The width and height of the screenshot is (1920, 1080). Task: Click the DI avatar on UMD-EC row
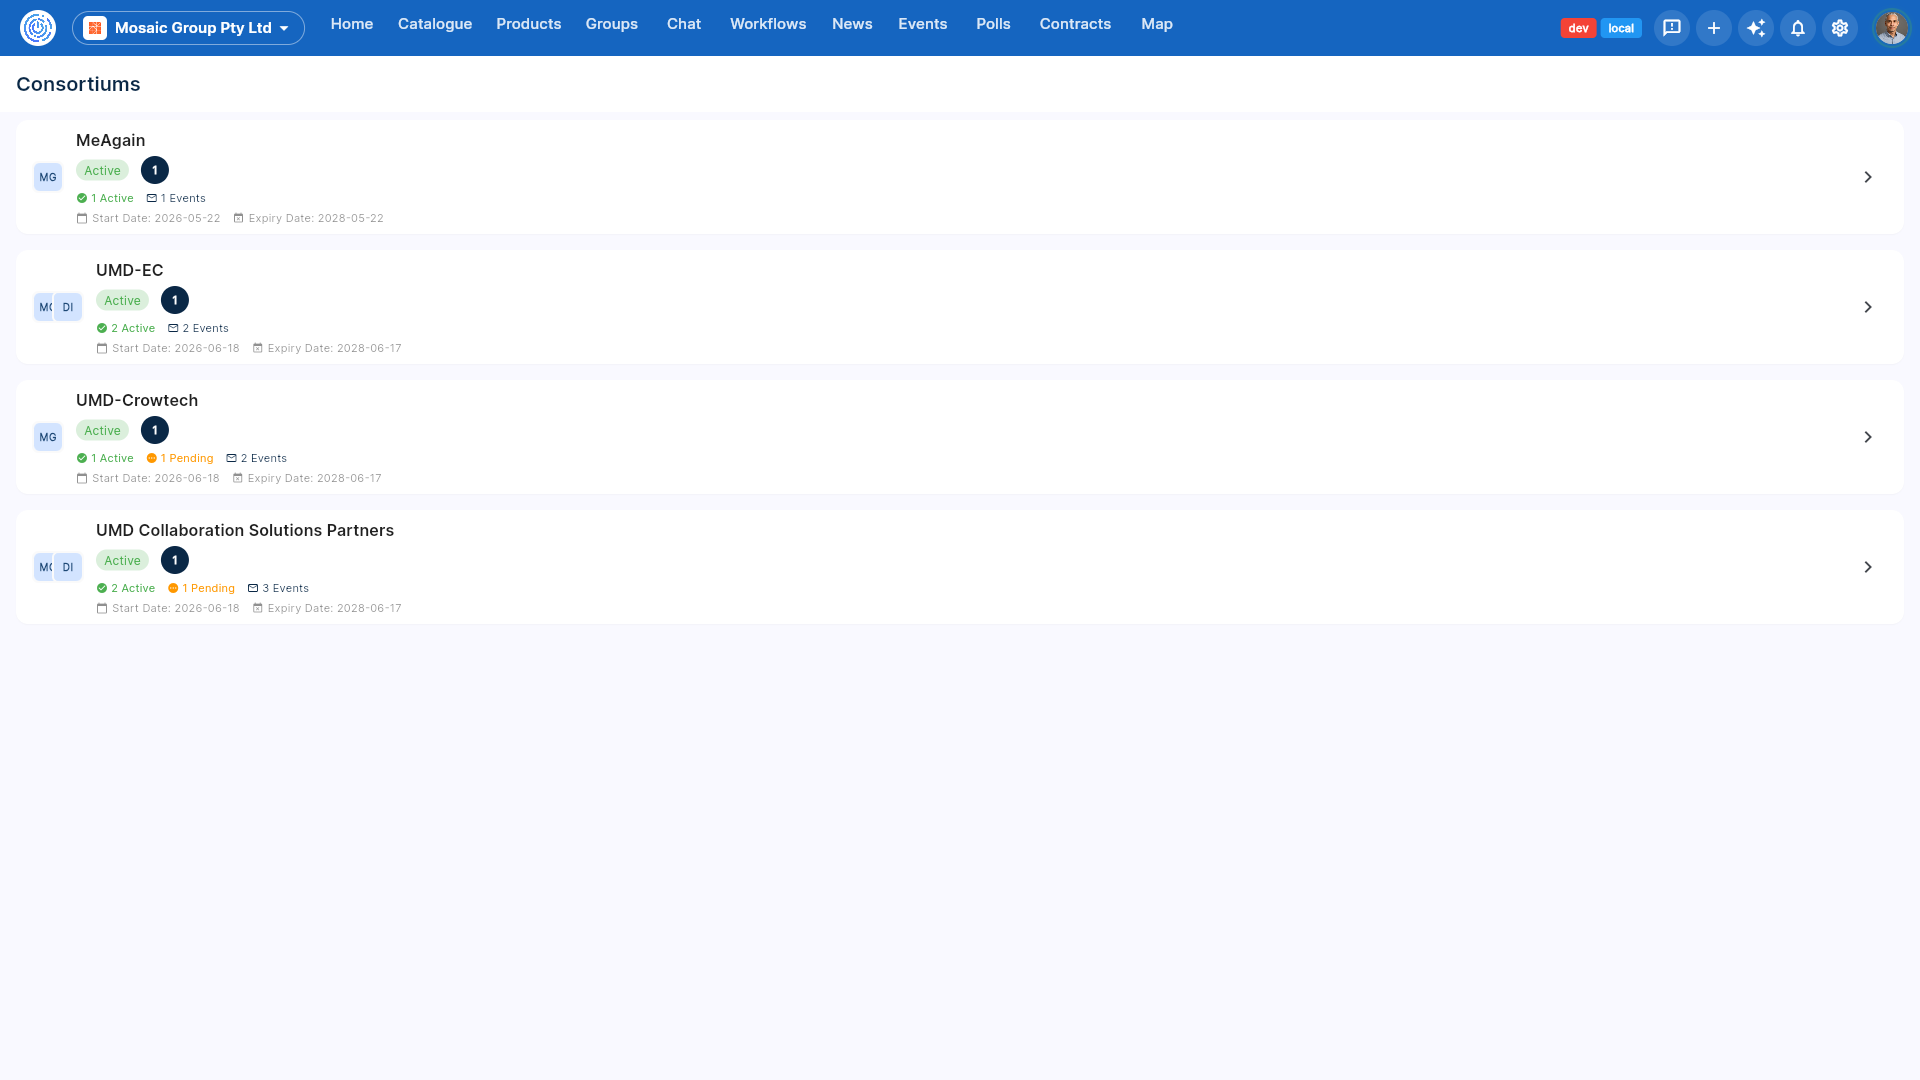point(68,307)
